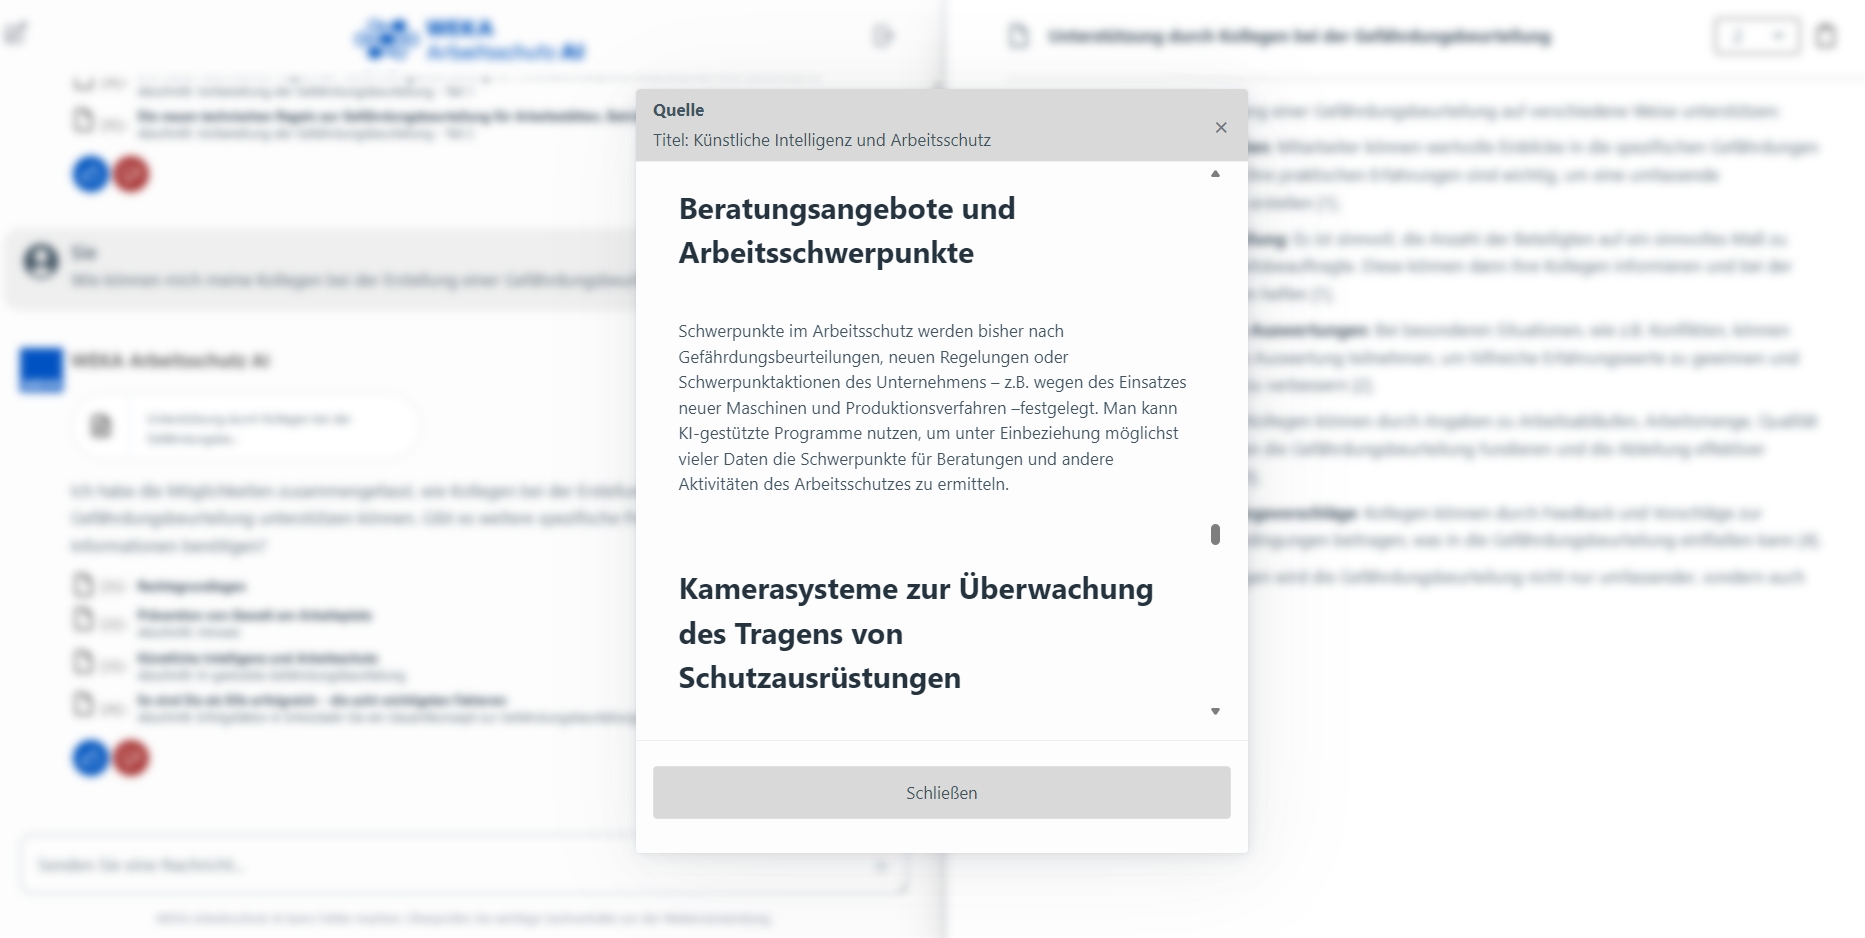Screen dimensions: 1865x938
Task: Click the red round button under the first answer
Action: tap(131, 175)
